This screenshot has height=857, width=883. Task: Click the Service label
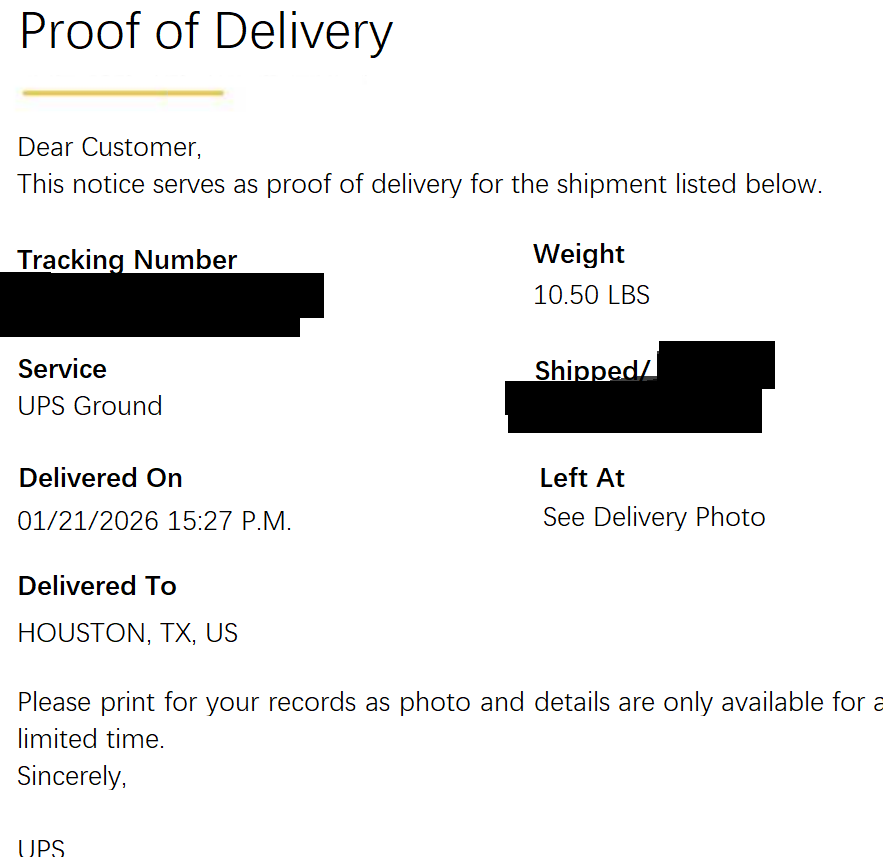pyautogui.click(x=62, y=369)
